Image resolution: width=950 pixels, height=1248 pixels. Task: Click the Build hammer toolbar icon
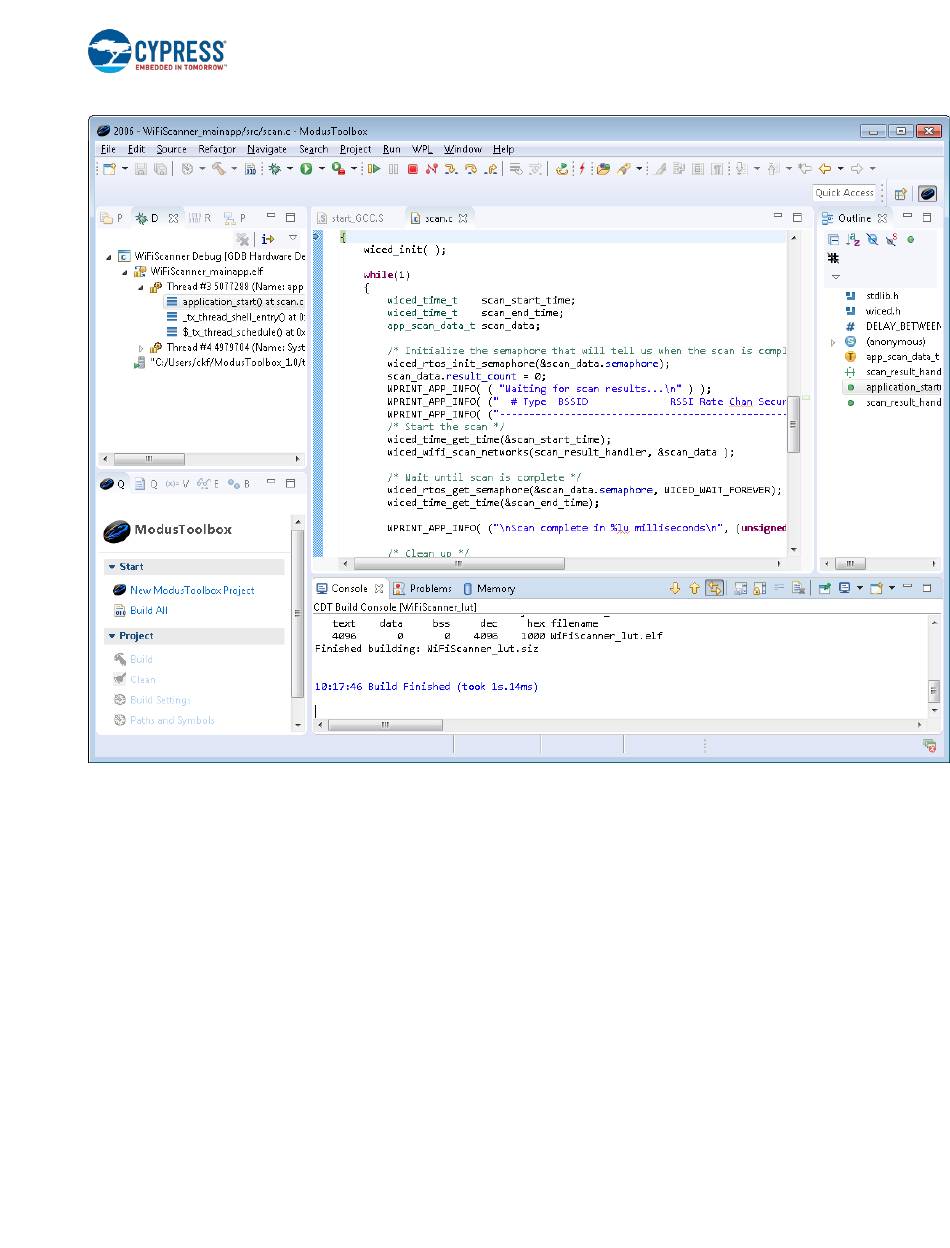point(218,169)
